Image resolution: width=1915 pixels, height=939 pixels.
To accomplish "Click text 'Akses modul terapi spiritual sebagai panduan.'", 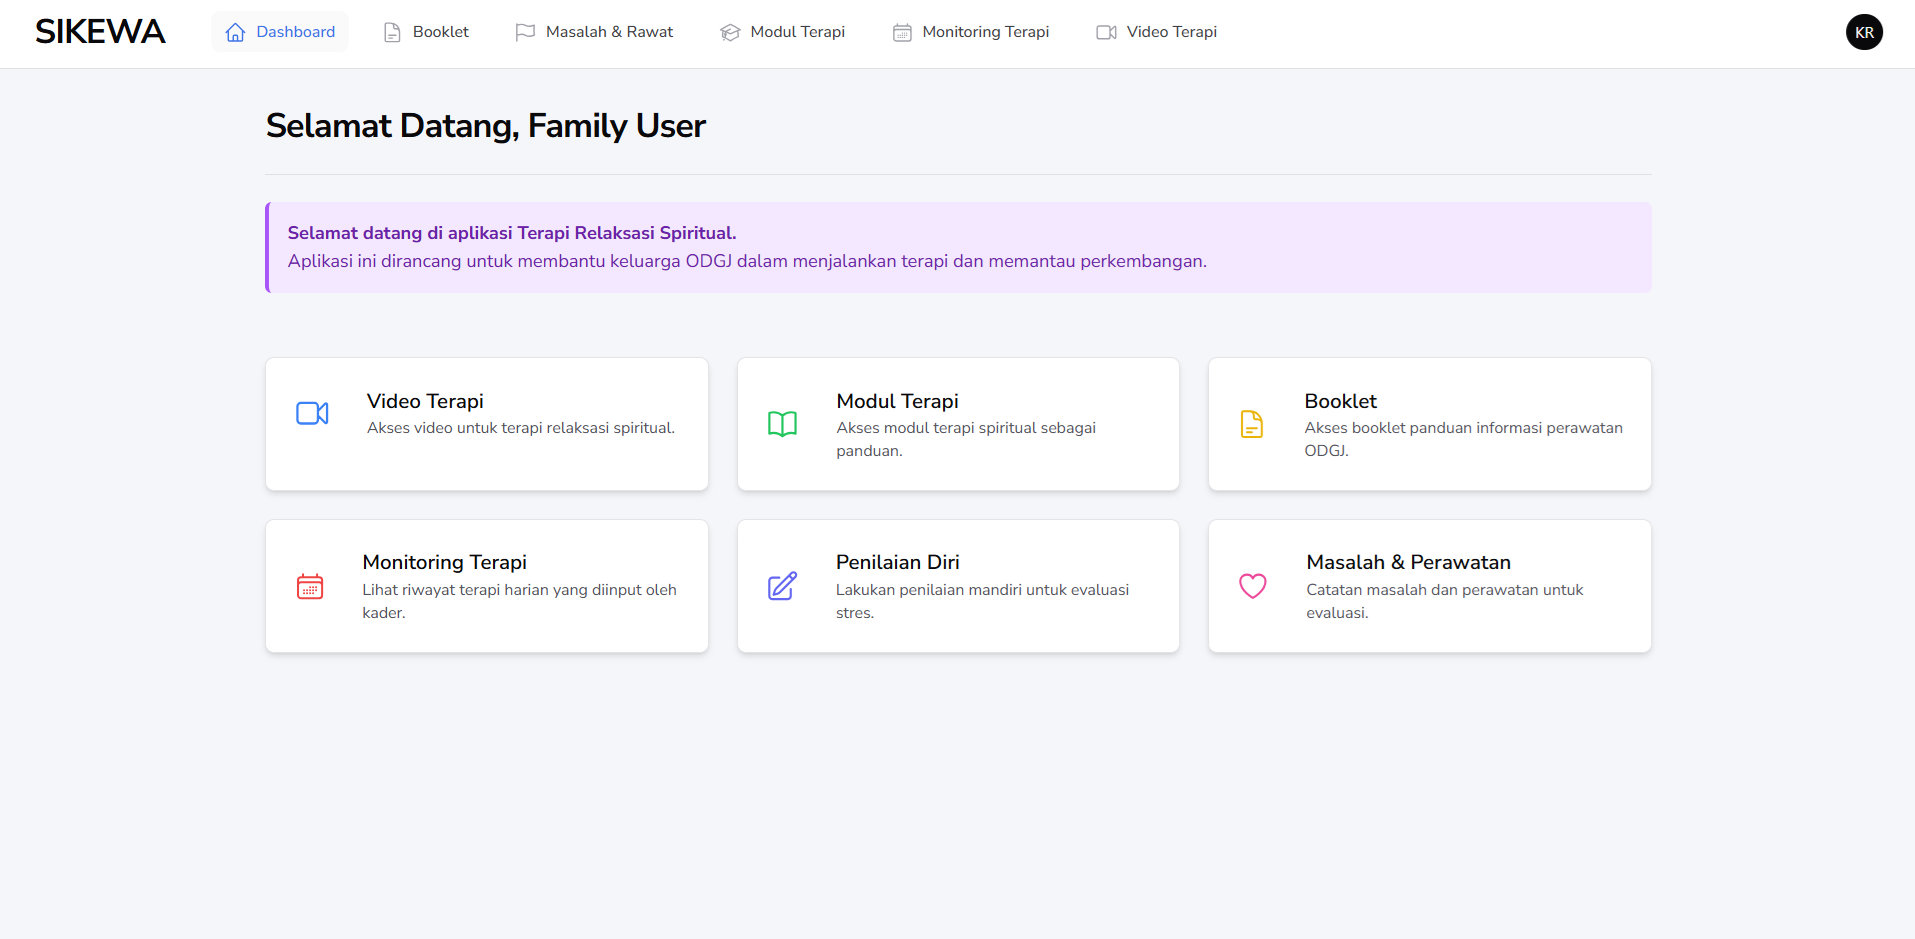I will (966, 439).
